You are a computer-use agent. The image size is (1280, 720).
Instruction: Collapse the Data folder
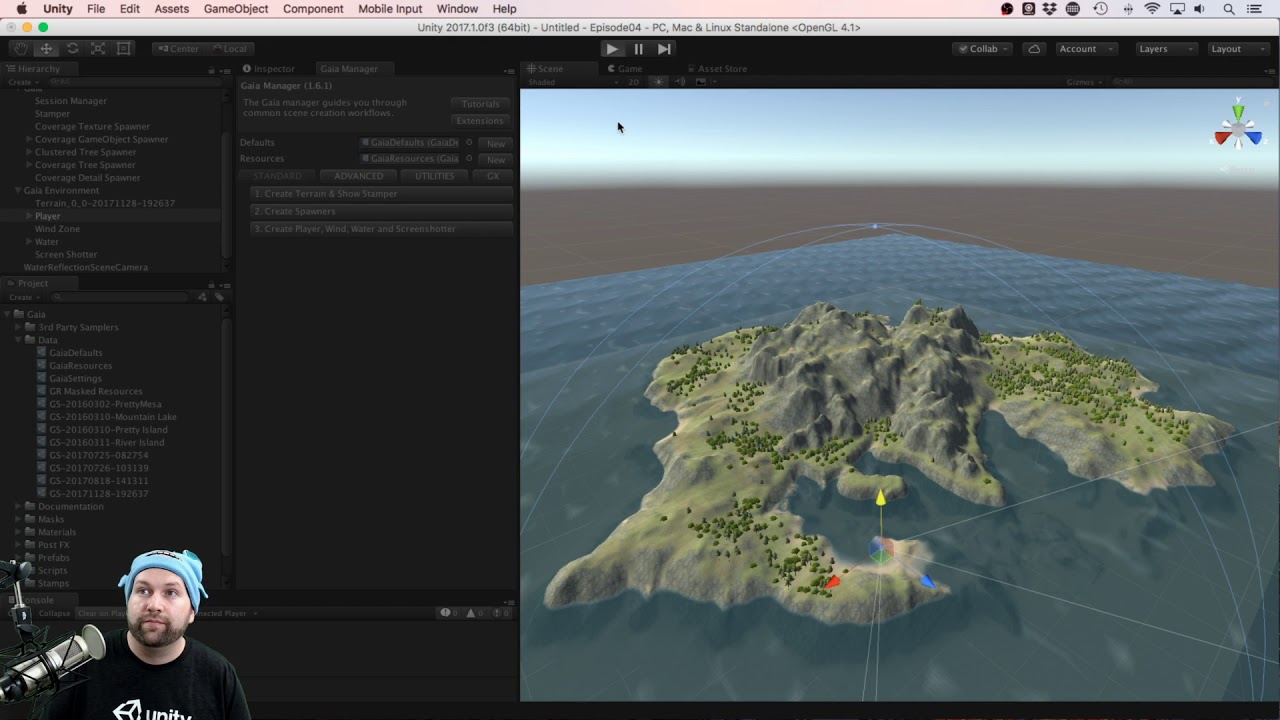(18, 340)
